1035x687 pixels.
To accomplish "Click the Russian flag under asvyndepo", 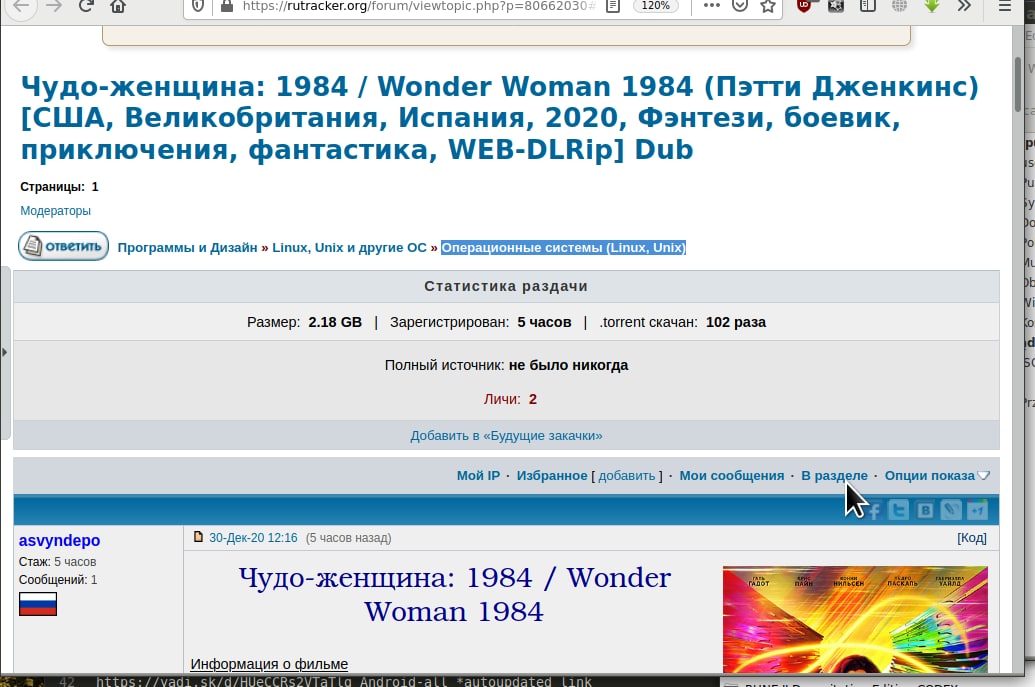I will pyautogui.click(x=38, y=604).
